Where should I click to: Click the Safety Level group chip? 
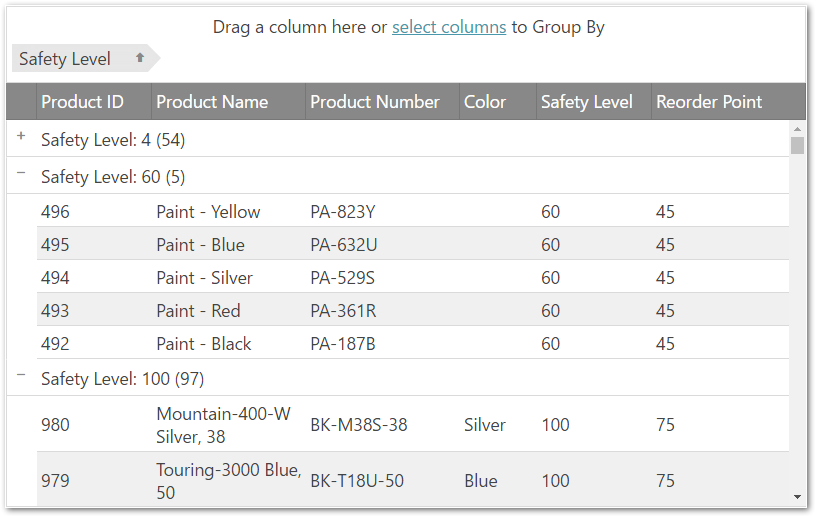tap(66, 59)
